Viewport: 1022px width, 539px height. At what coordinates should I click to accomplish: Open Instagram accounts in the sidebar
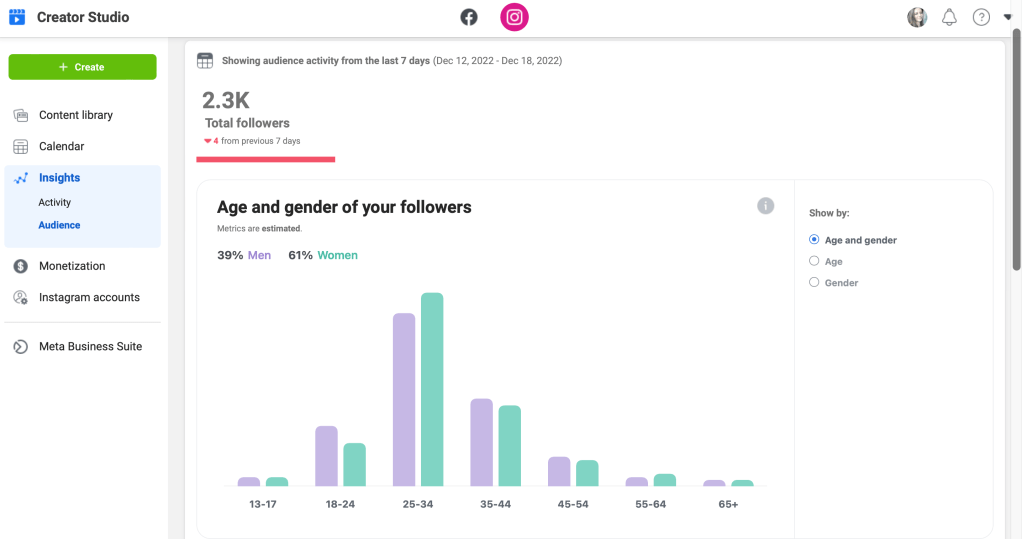89,297
